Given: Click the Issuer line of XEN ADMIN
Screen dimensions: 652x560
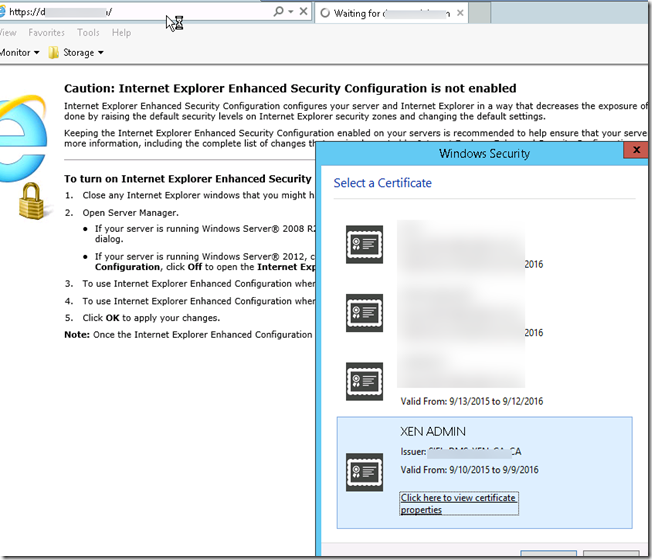Looking at the screenshot, I should coord(461,451).
